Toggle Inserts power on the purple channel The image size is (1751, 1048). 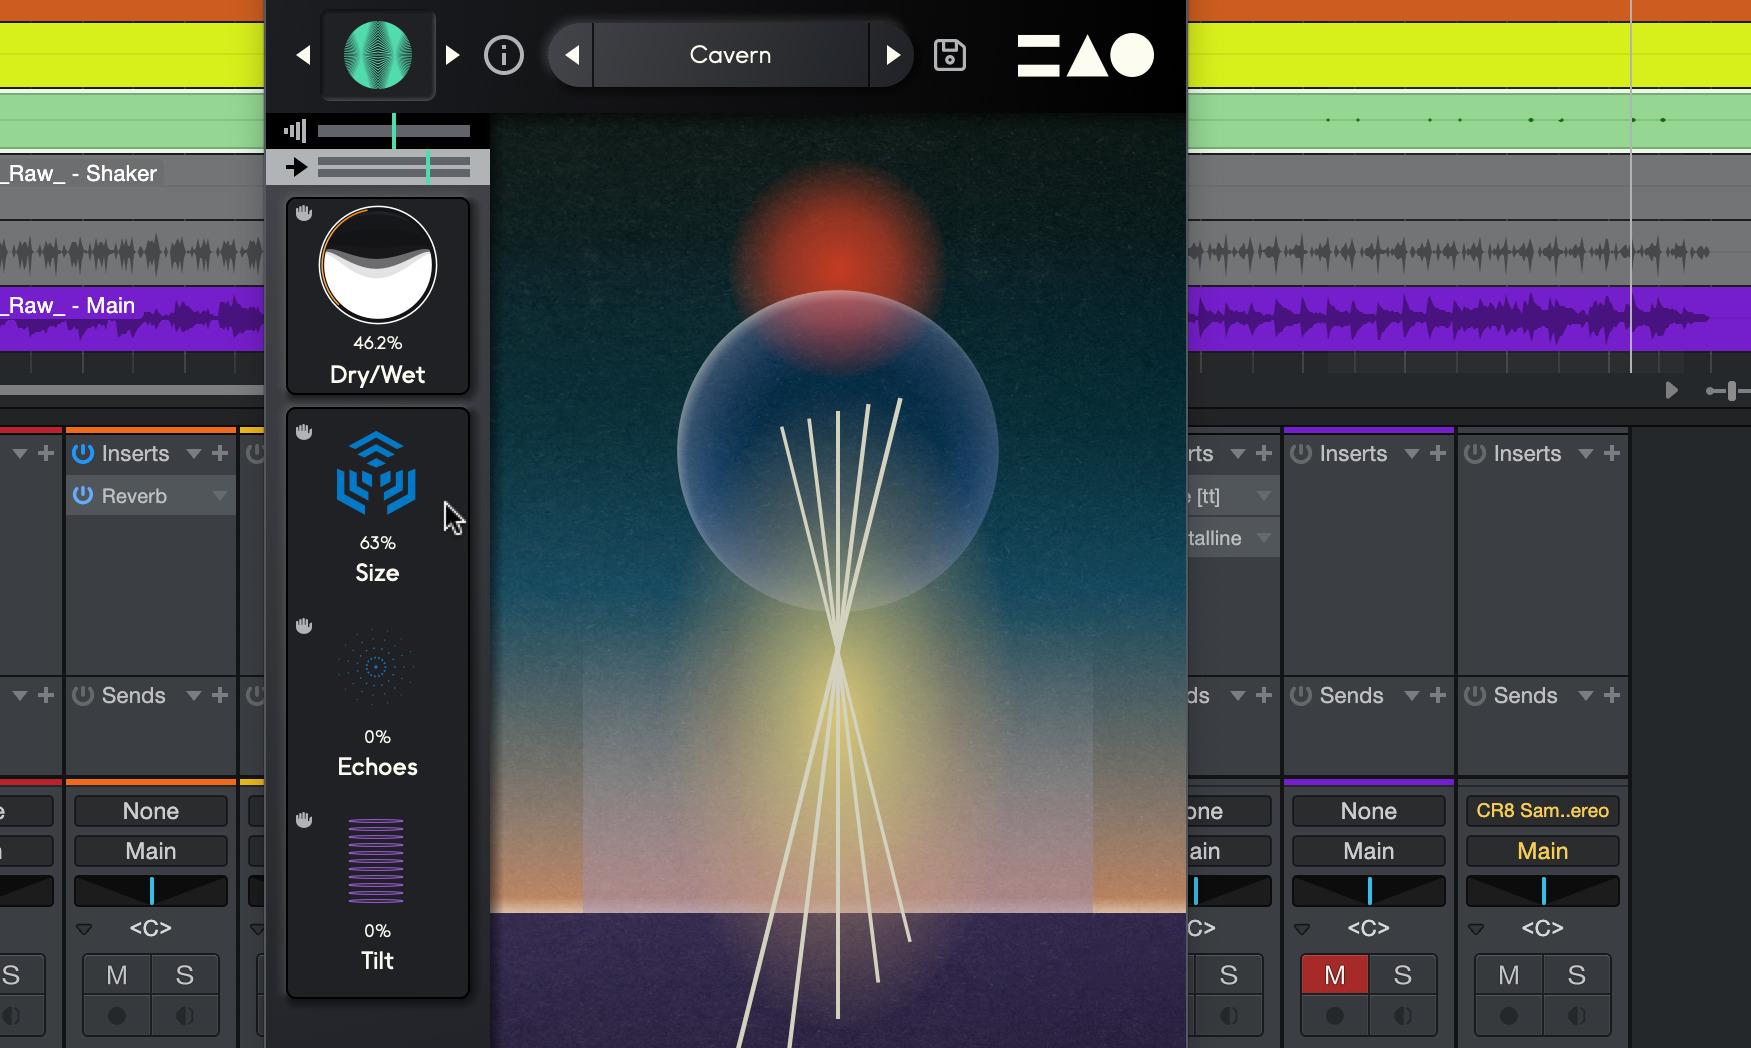point(1301,453)
